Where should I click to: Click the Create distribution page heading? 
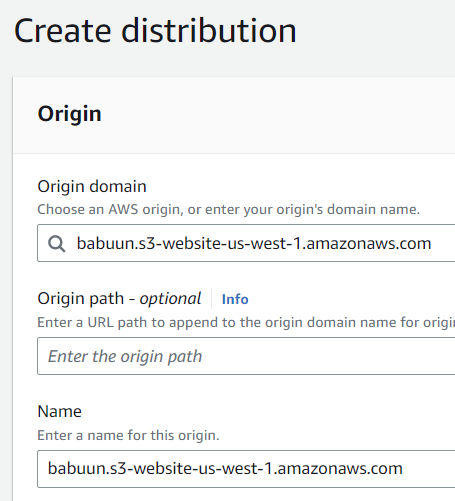pyautogui.click(x=155, y=31)
